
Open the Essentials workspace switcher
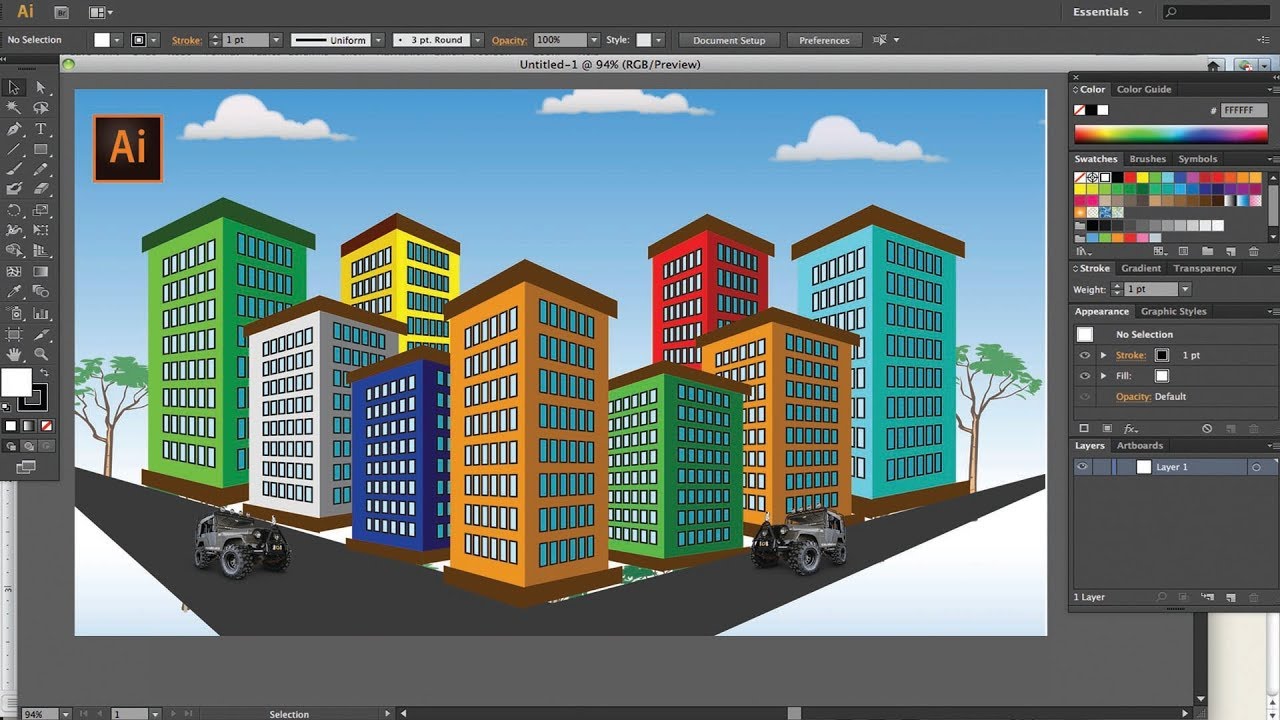pyautogui.click(x=1107, y=12)
